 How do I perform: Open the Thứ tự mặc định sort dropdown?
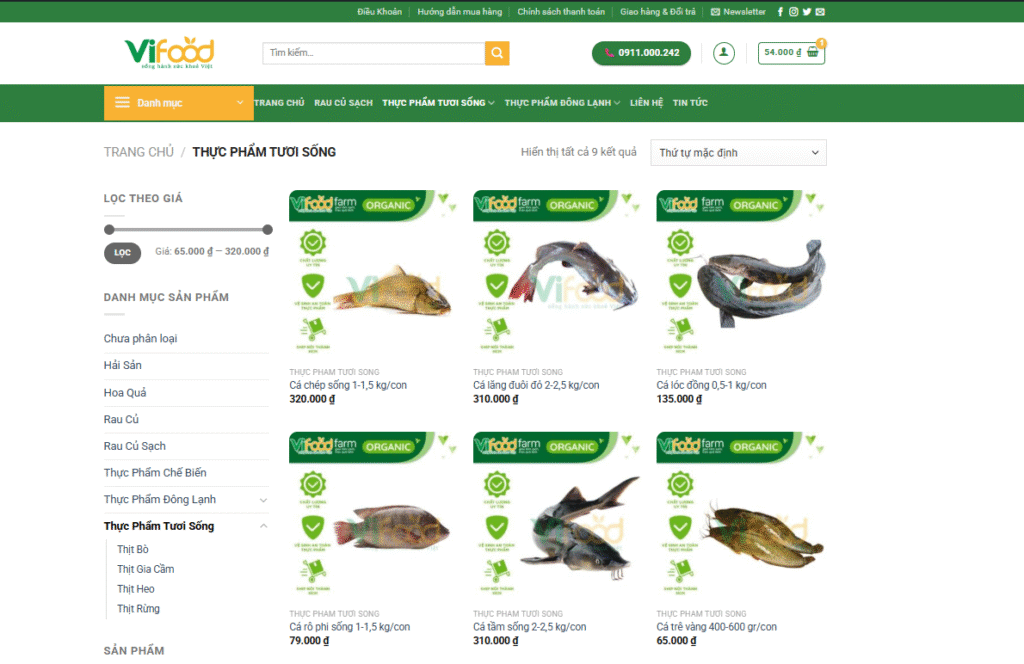click(x=739, y=153)
